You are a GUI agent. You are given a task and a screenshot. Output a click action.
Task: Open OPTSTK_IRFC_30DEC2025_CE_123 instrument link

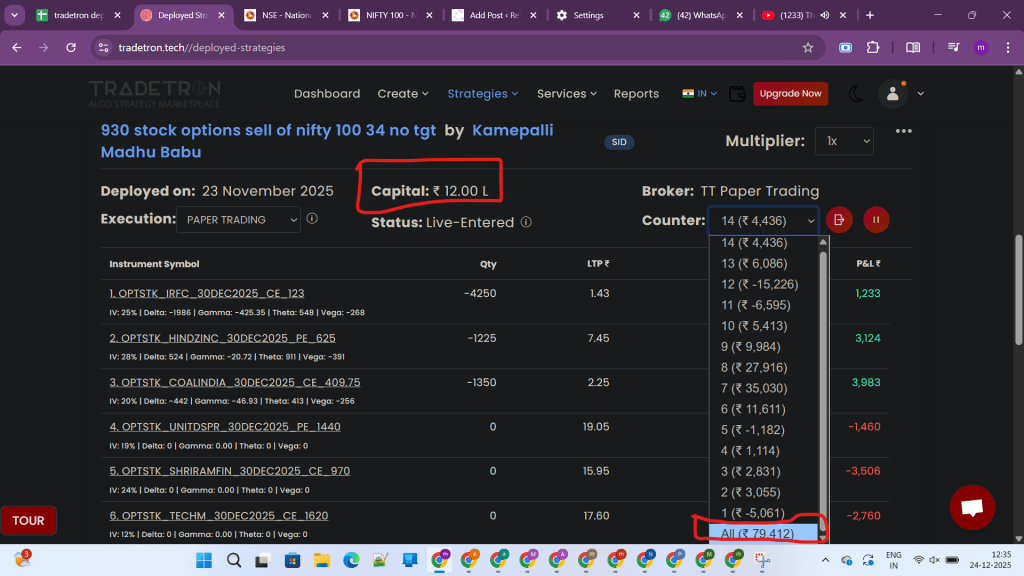tap(206, 293)
